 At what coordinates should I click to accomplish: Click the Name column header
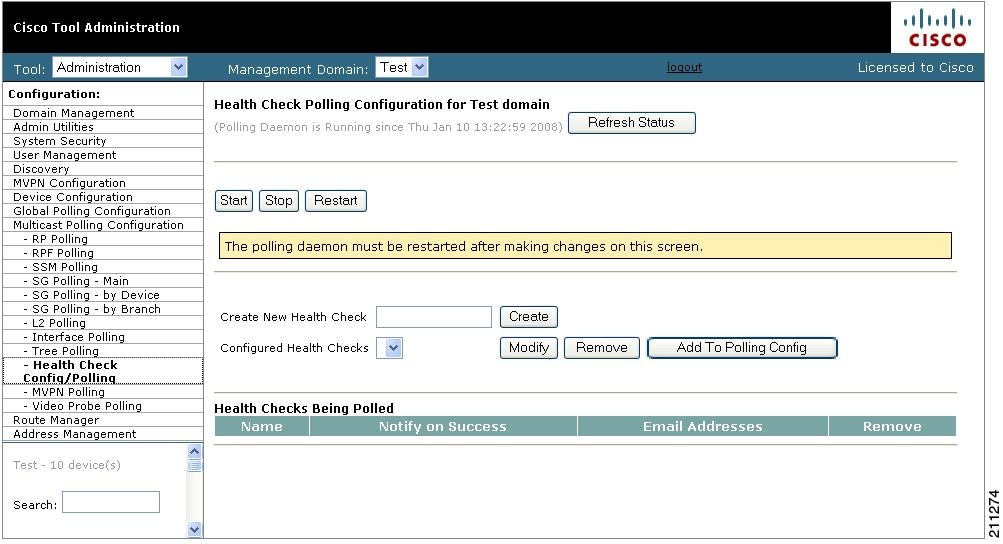click(x=262, y=427)
